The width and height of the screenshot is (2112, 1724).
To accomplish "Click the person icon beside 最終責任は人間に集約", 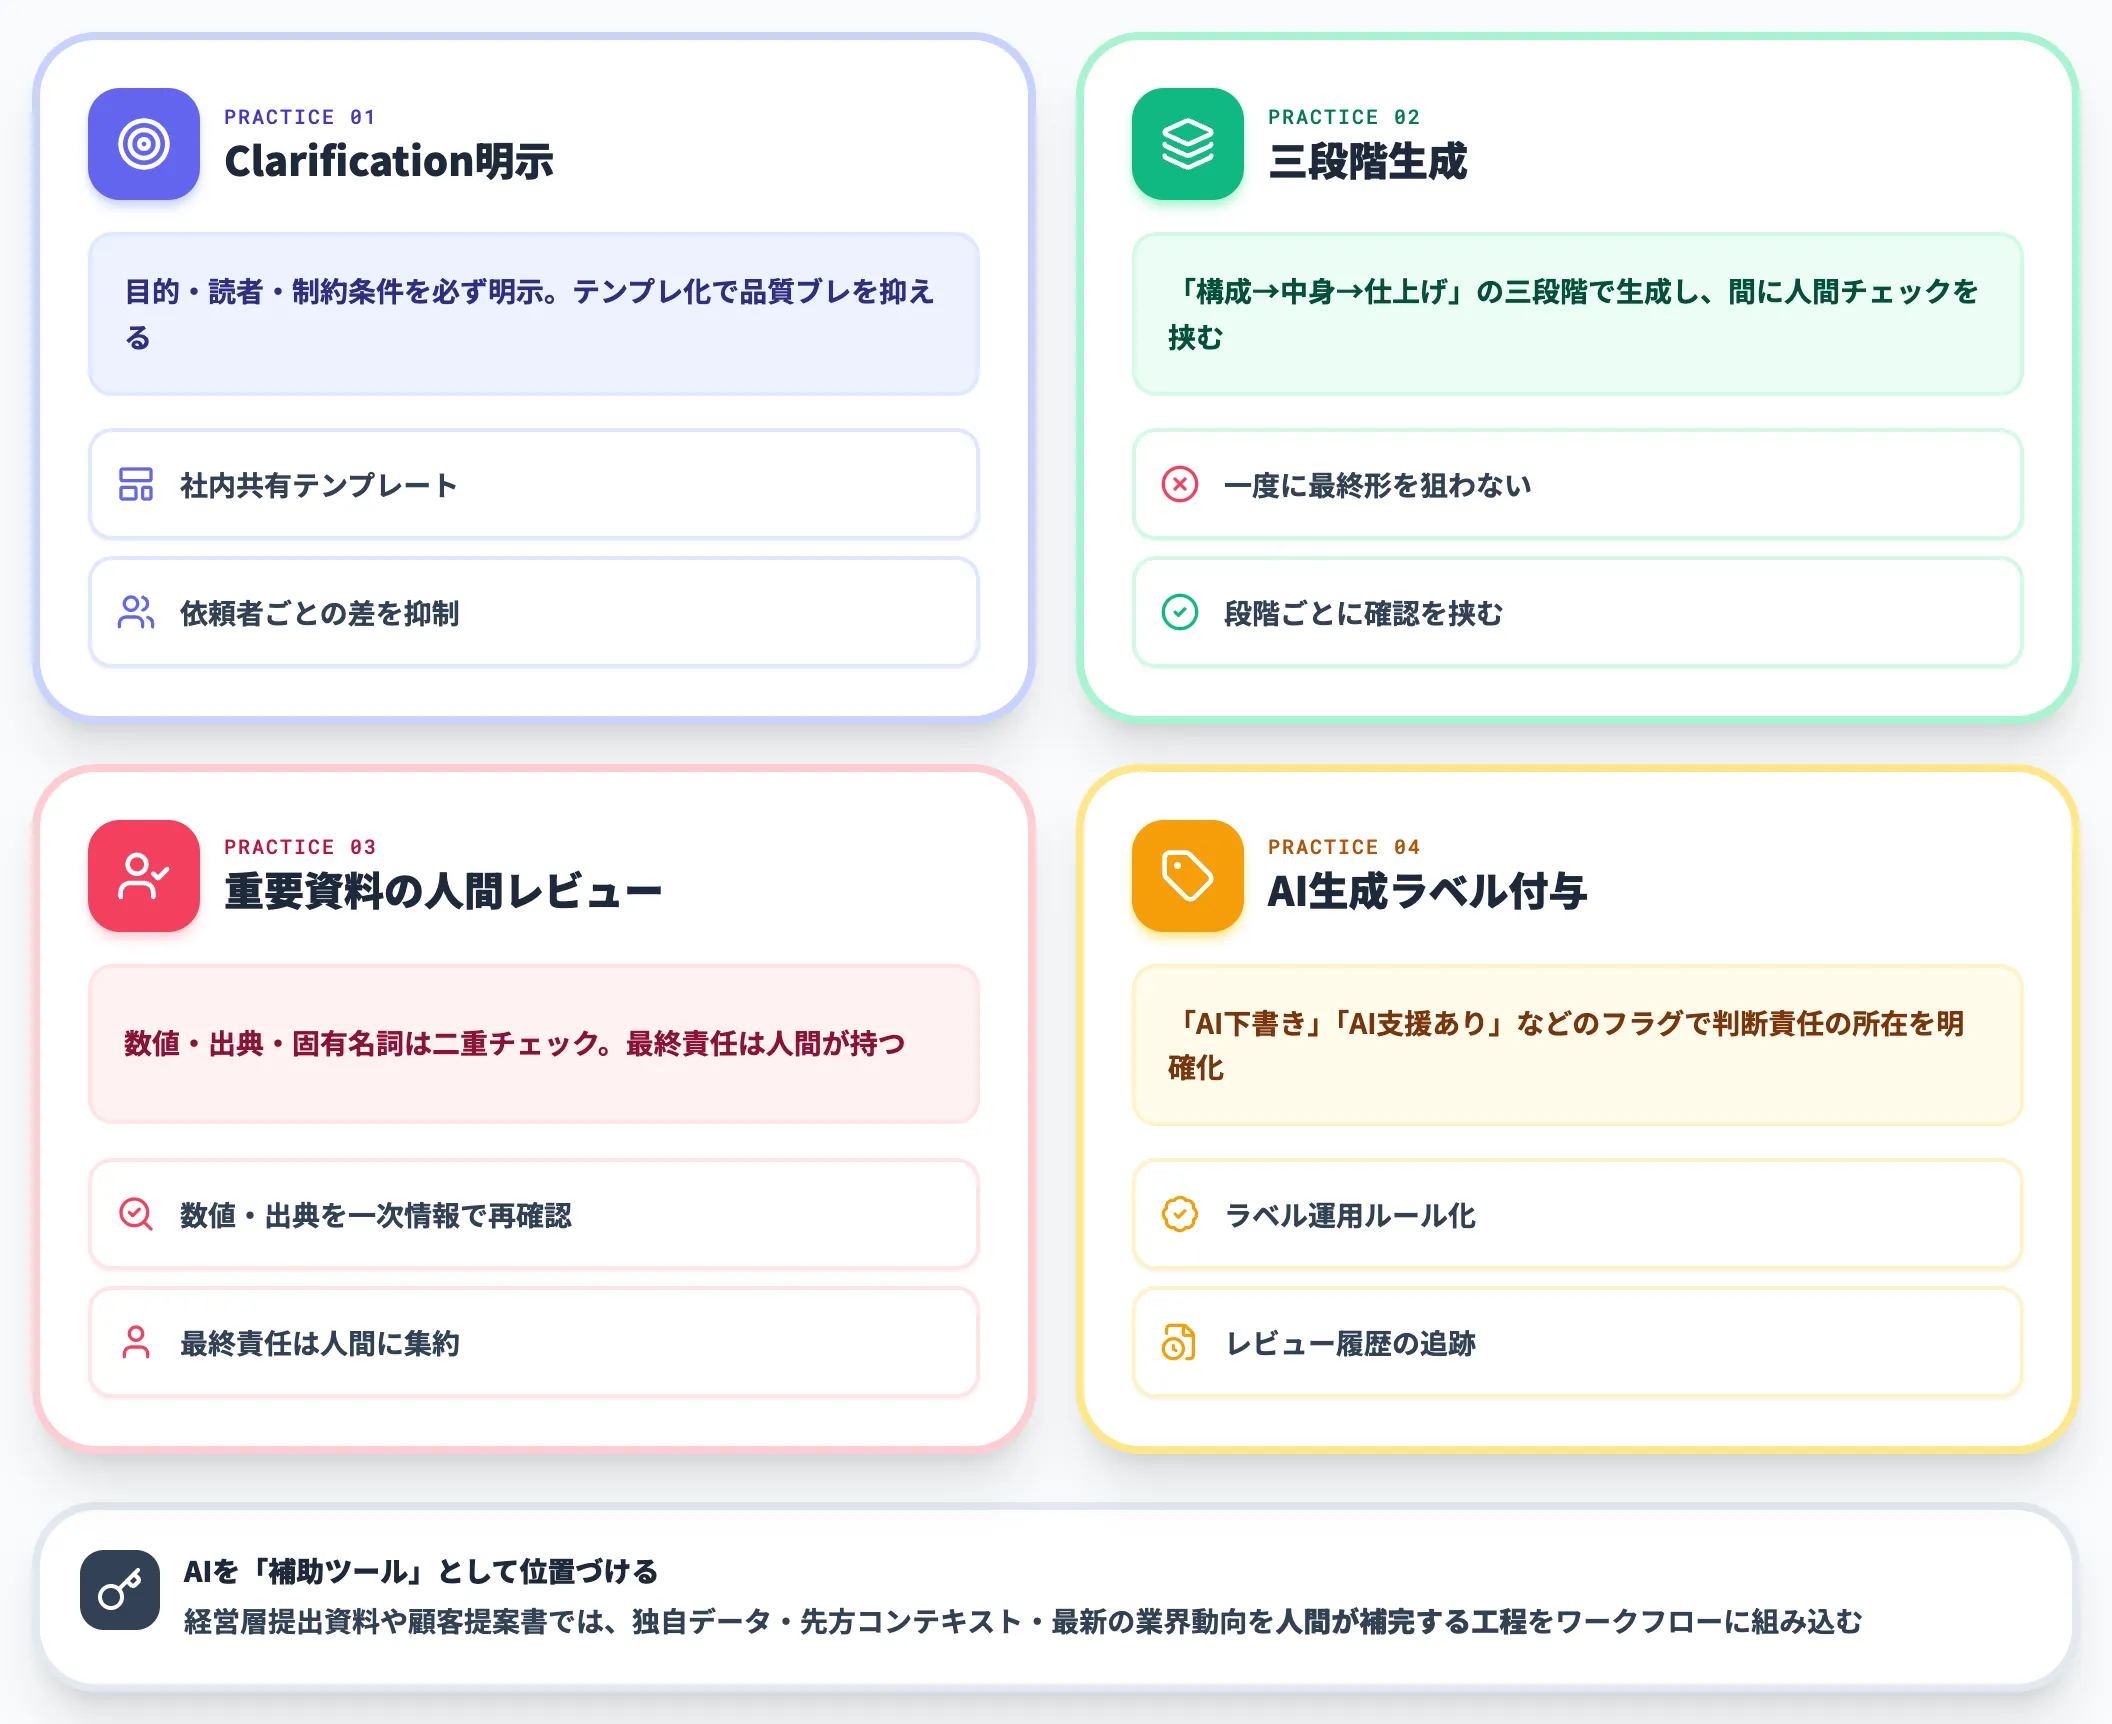I will pos(136,1342).
